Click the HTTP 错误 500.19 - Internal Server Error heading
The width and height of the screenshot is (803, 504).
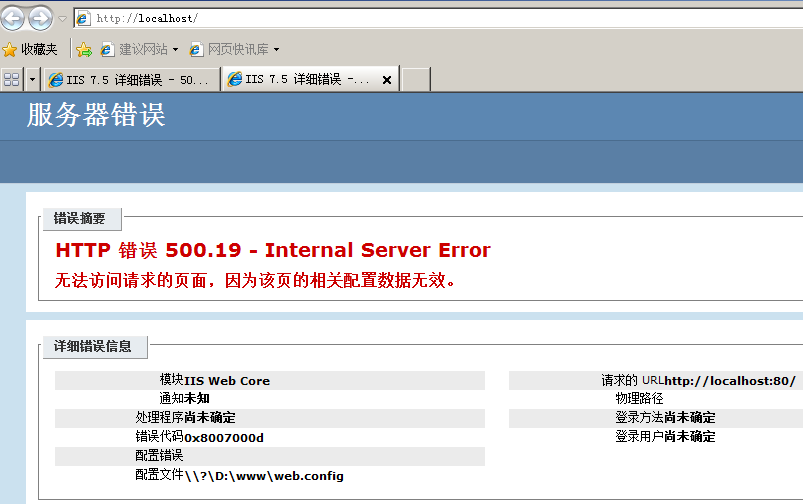[273, 250]
